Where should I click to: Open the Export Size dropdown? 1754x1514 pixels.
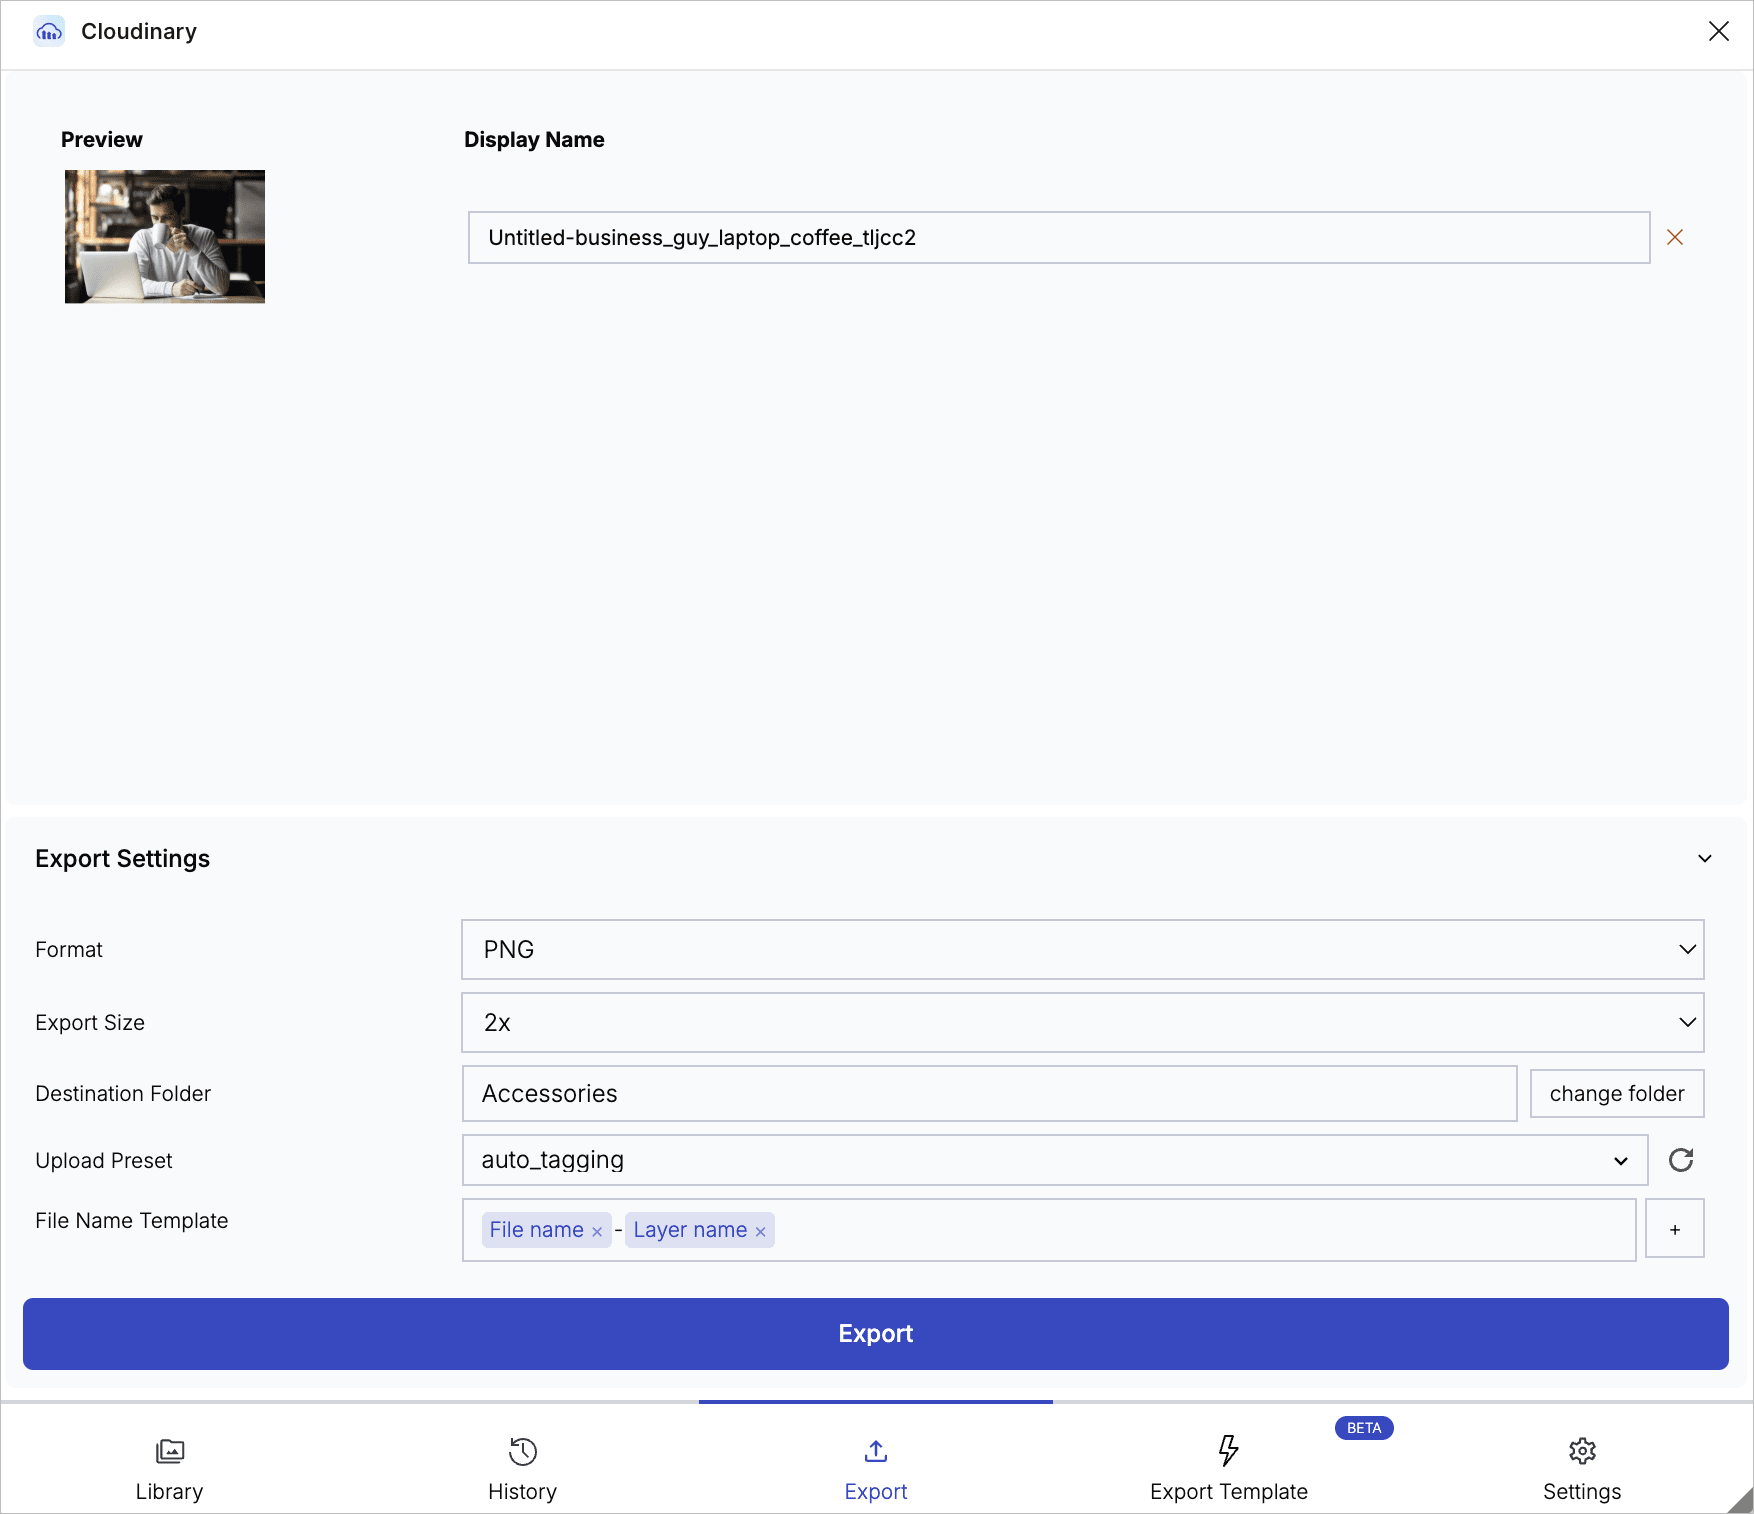(x=1083, y=1022)
